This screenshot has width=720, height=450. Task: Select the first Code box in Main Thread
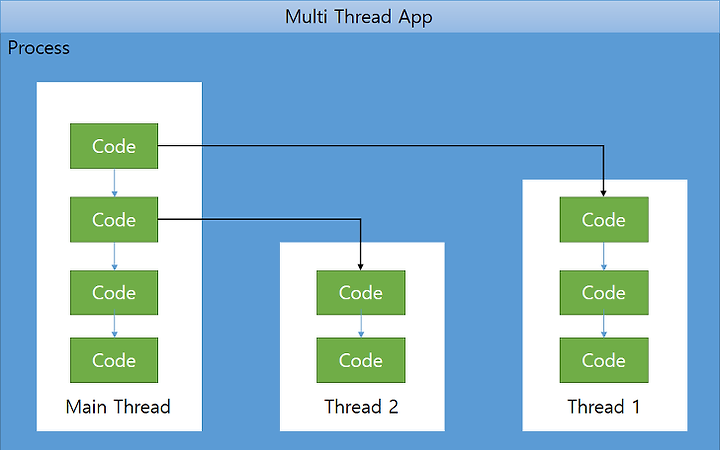[x=114, y=146]
